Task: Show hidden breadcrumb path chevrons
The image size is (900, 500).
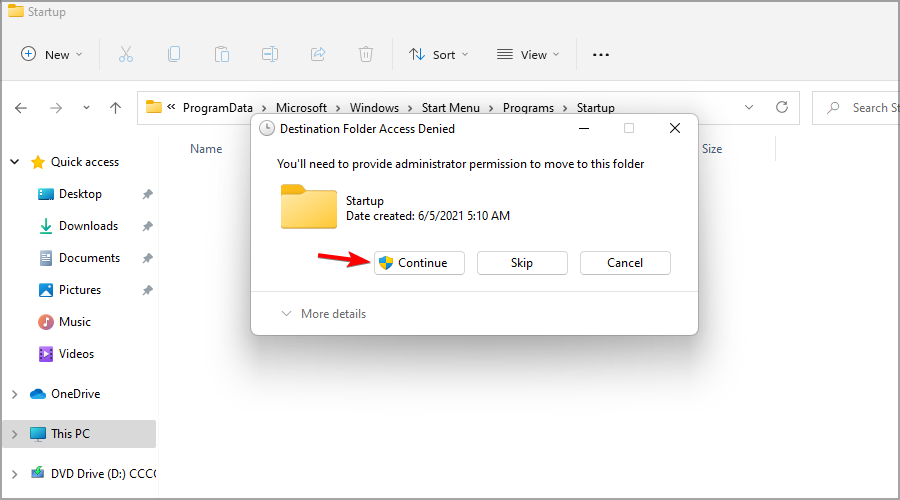Action: 171,107
